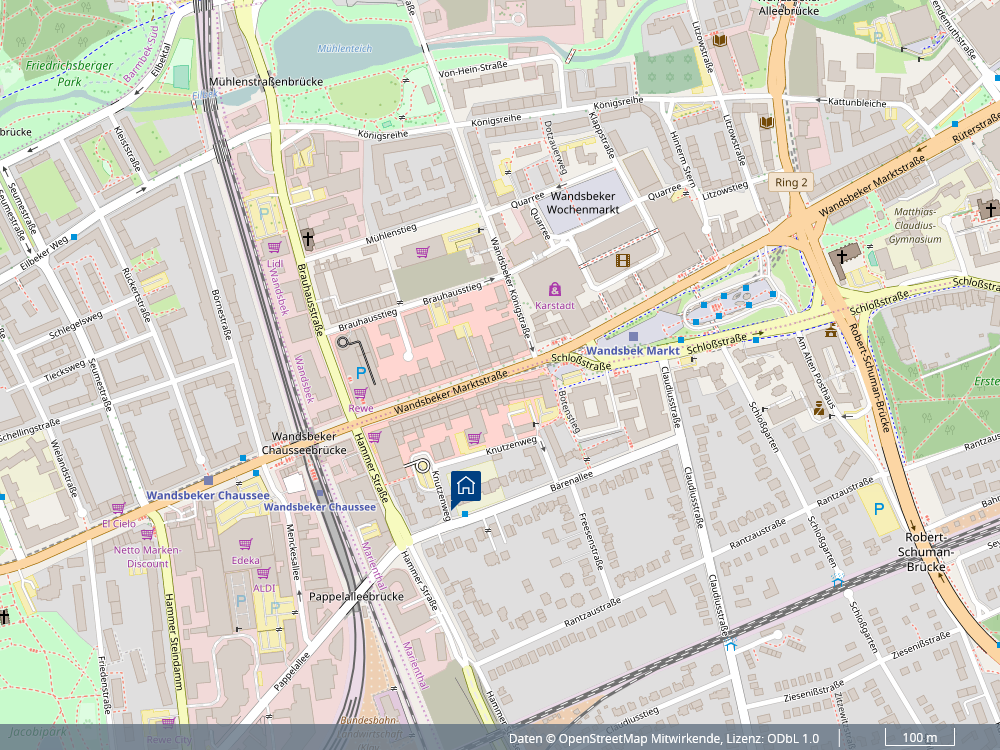Click the blue home location marker
Viewport: 1000px width, 750px height.
[x=466, y=487]
